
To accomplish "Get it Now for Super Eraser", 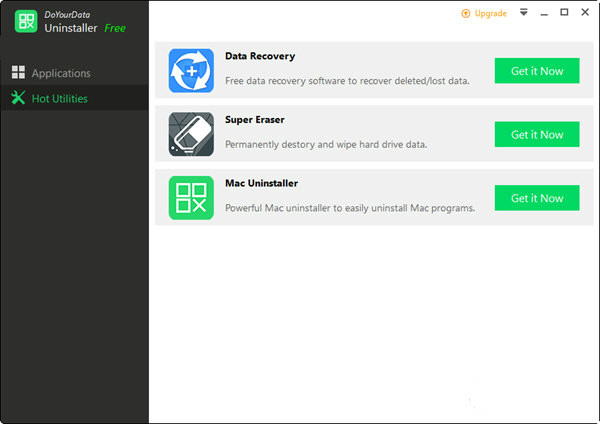I will pyautogui.click(x=537, y=134).
